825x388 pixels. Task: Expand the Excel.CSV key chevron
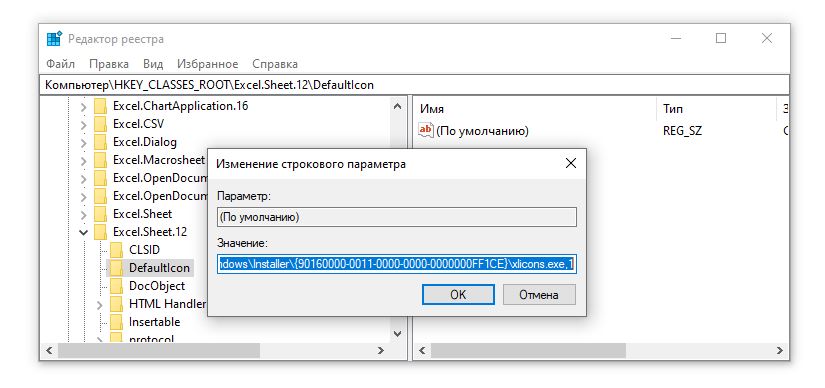pos(83,125)
